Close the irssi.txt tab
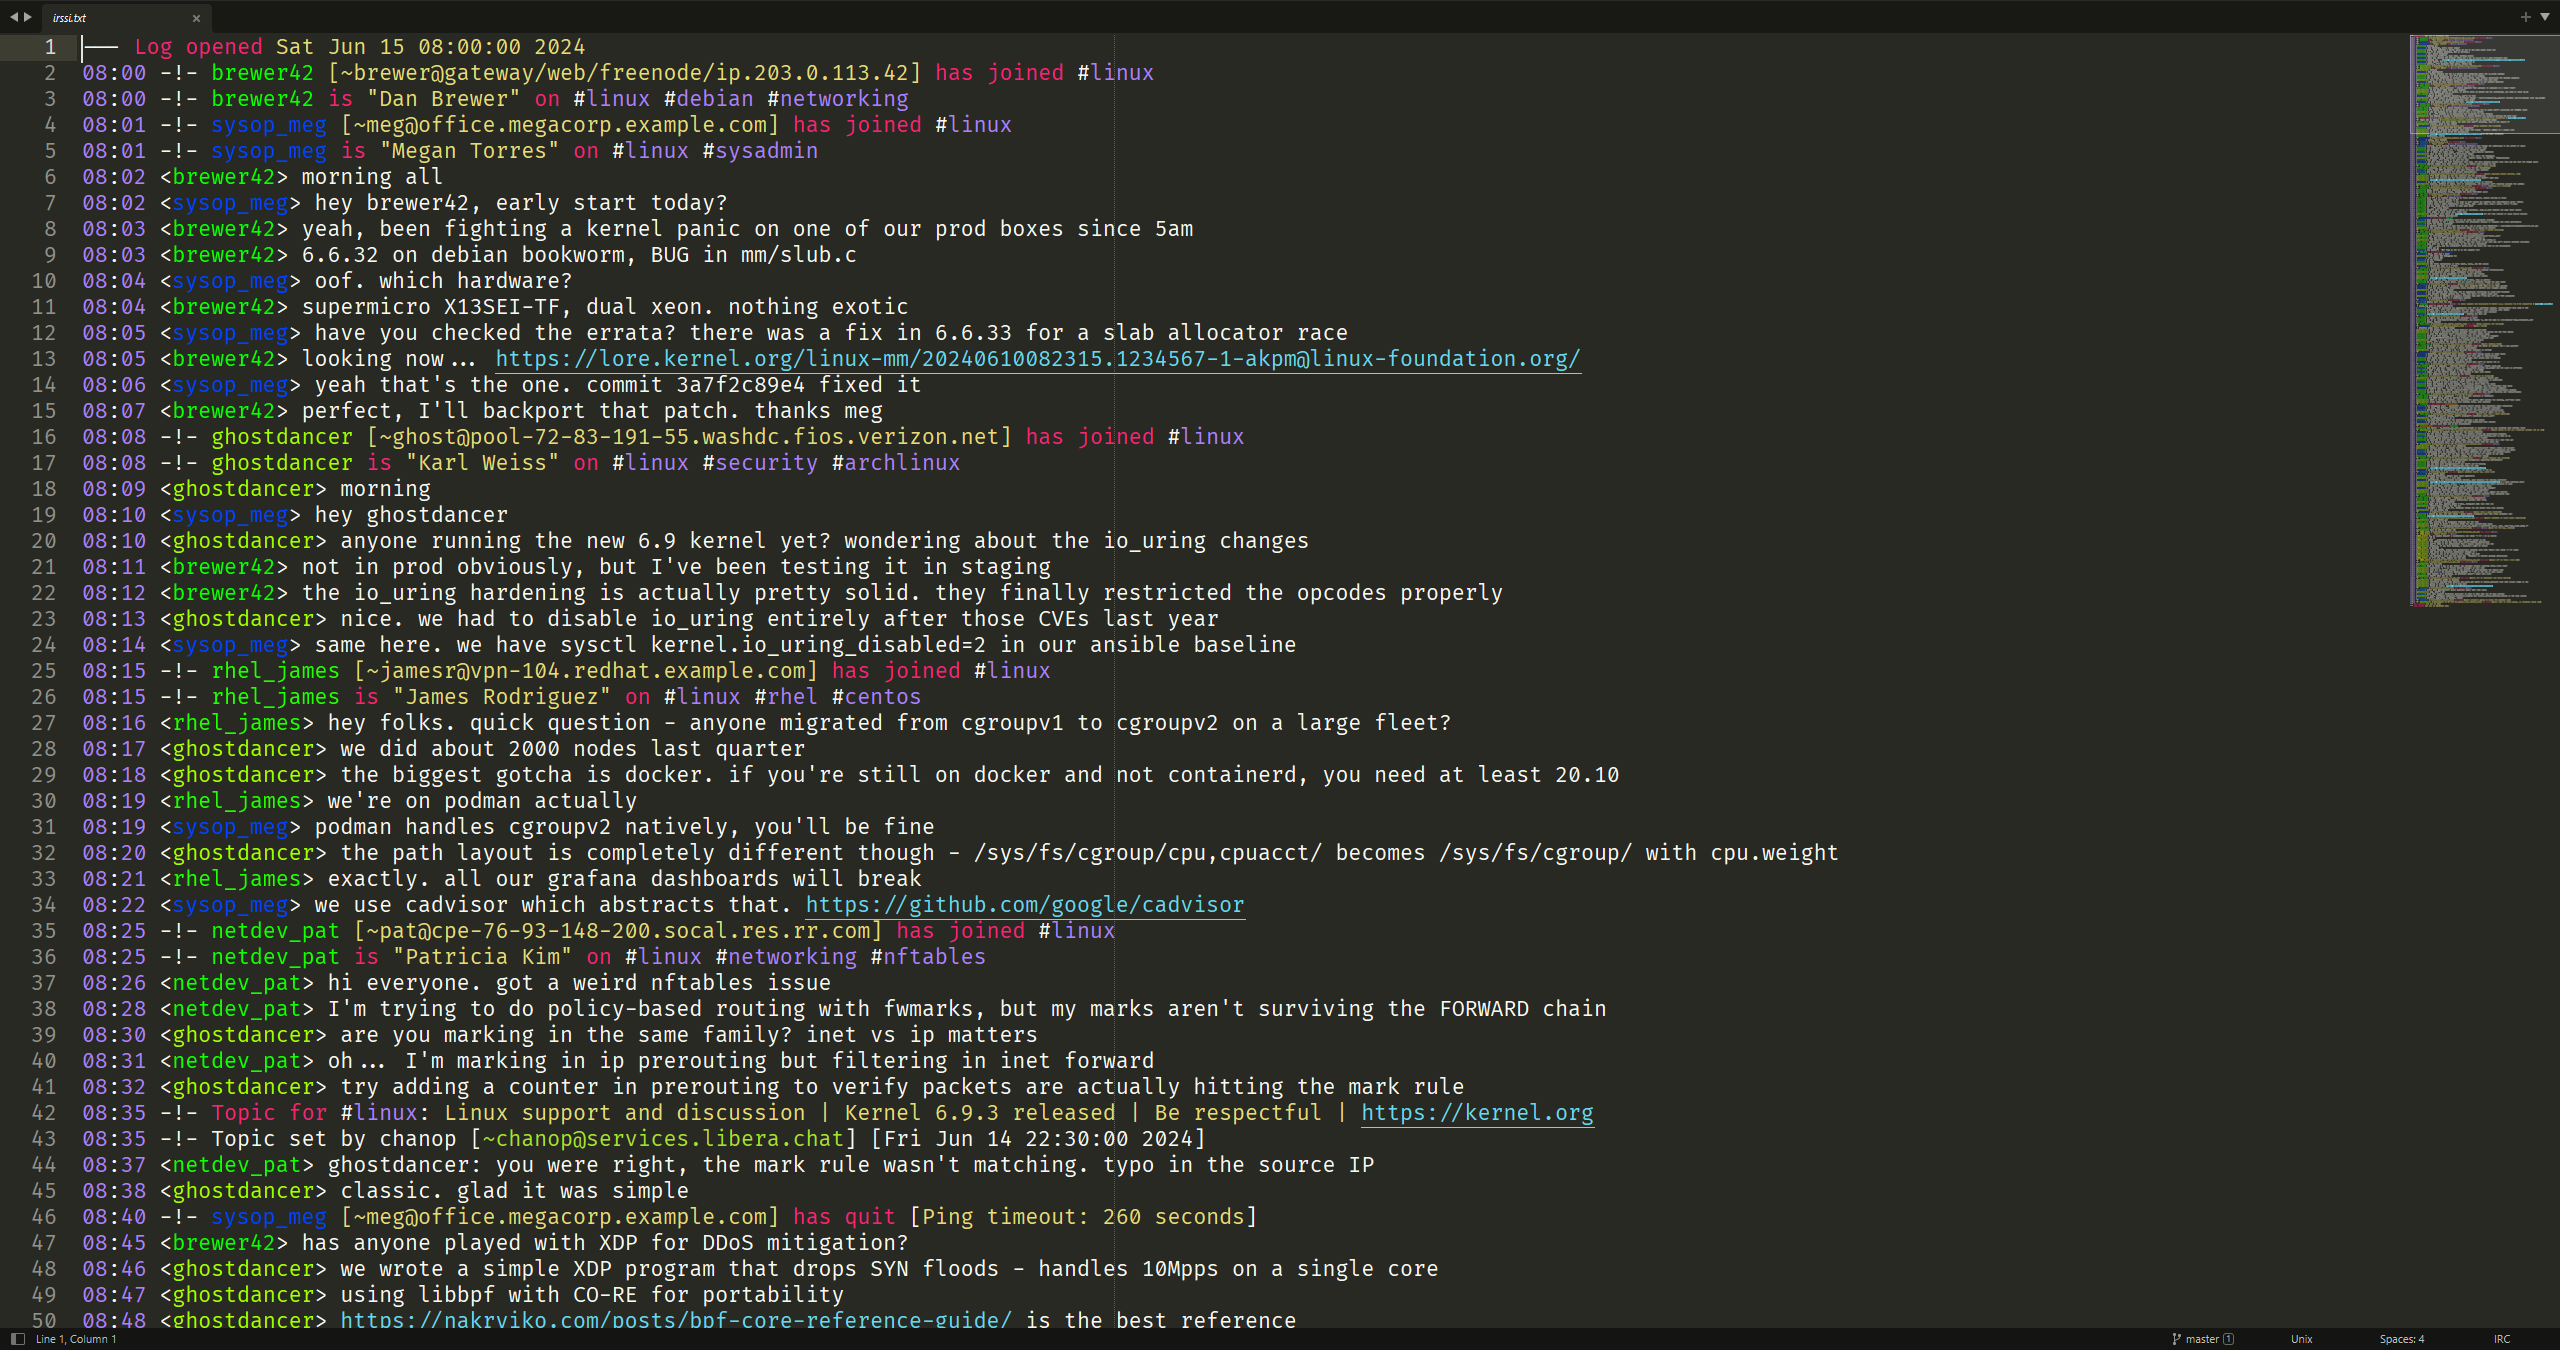The height and width of the screenshot is (1350, 2560). [196, 18]
